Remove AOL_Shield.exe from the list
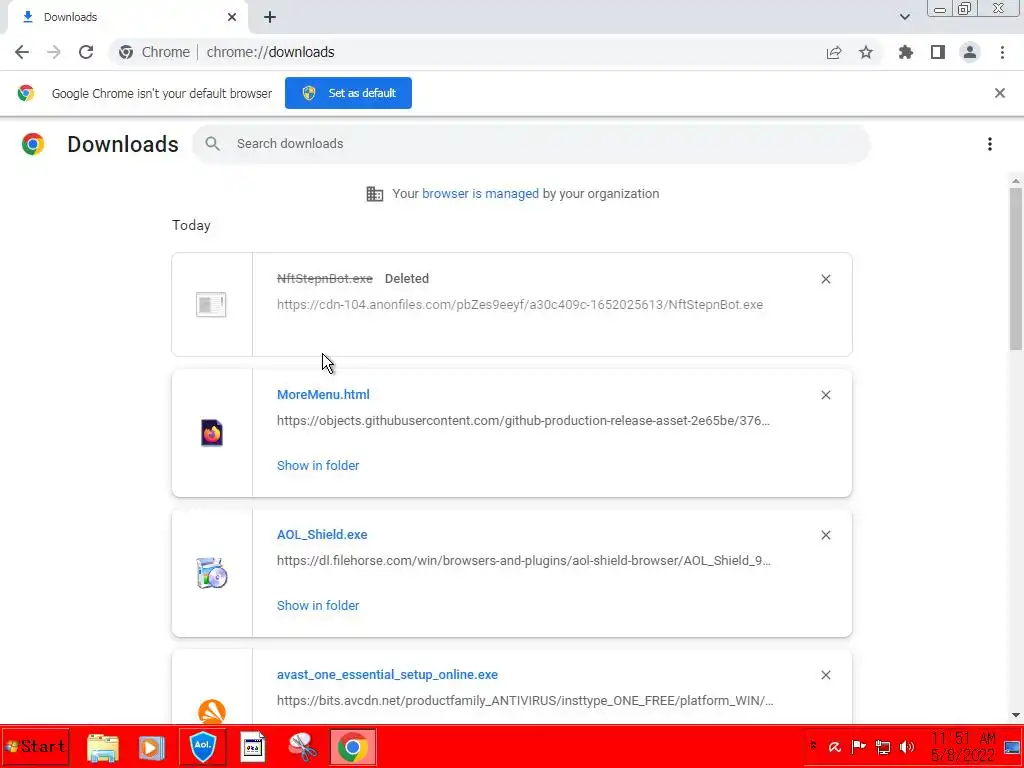Screen dimensions: 1024x768 (825, 535)
